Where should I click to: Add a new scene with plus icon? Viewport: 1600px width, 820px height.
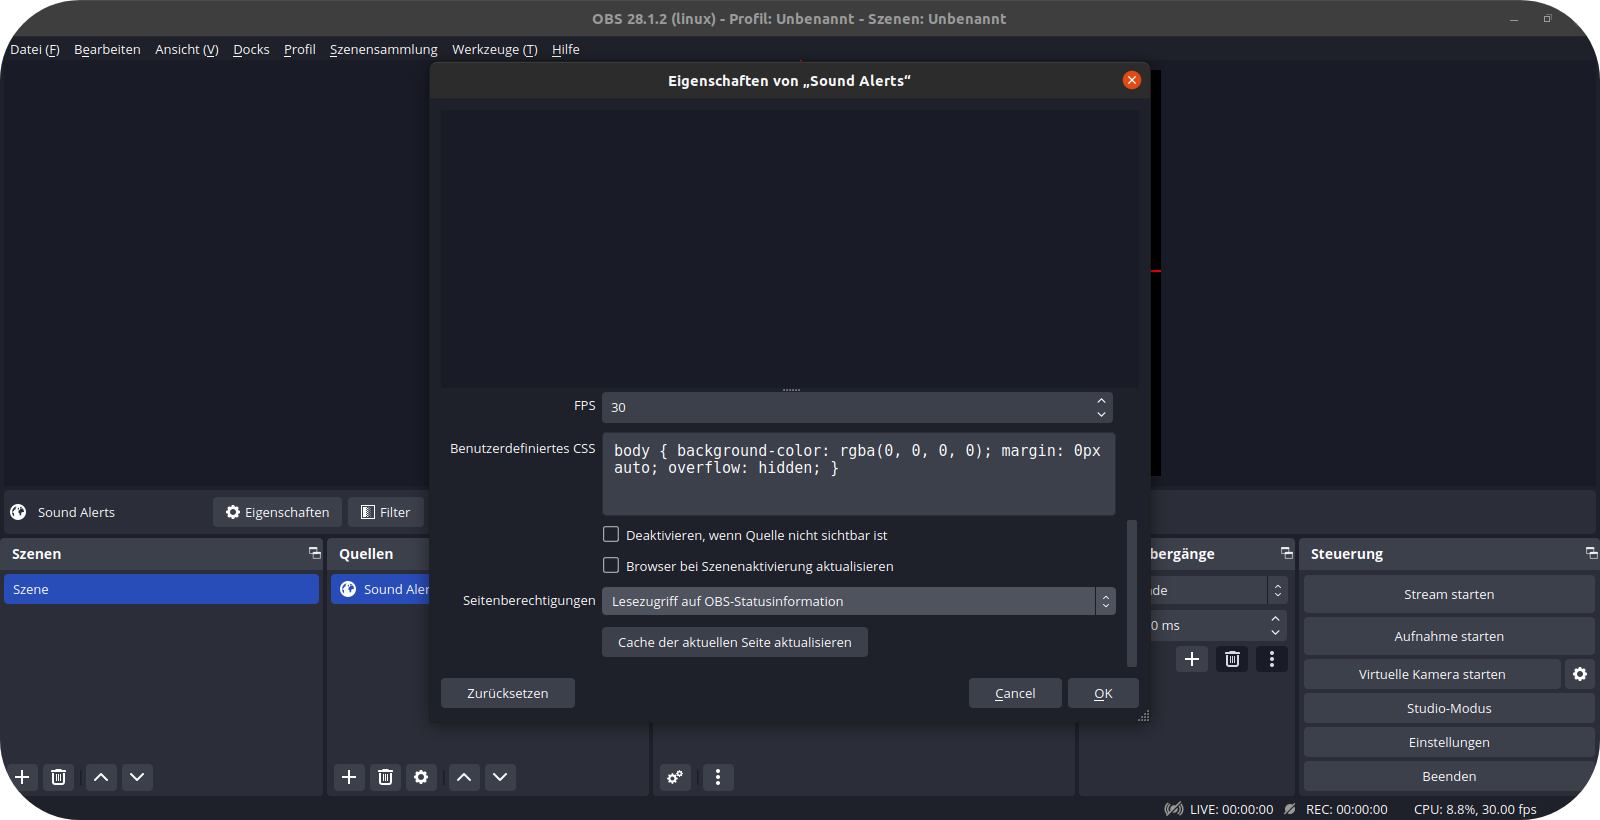(22, 777)
